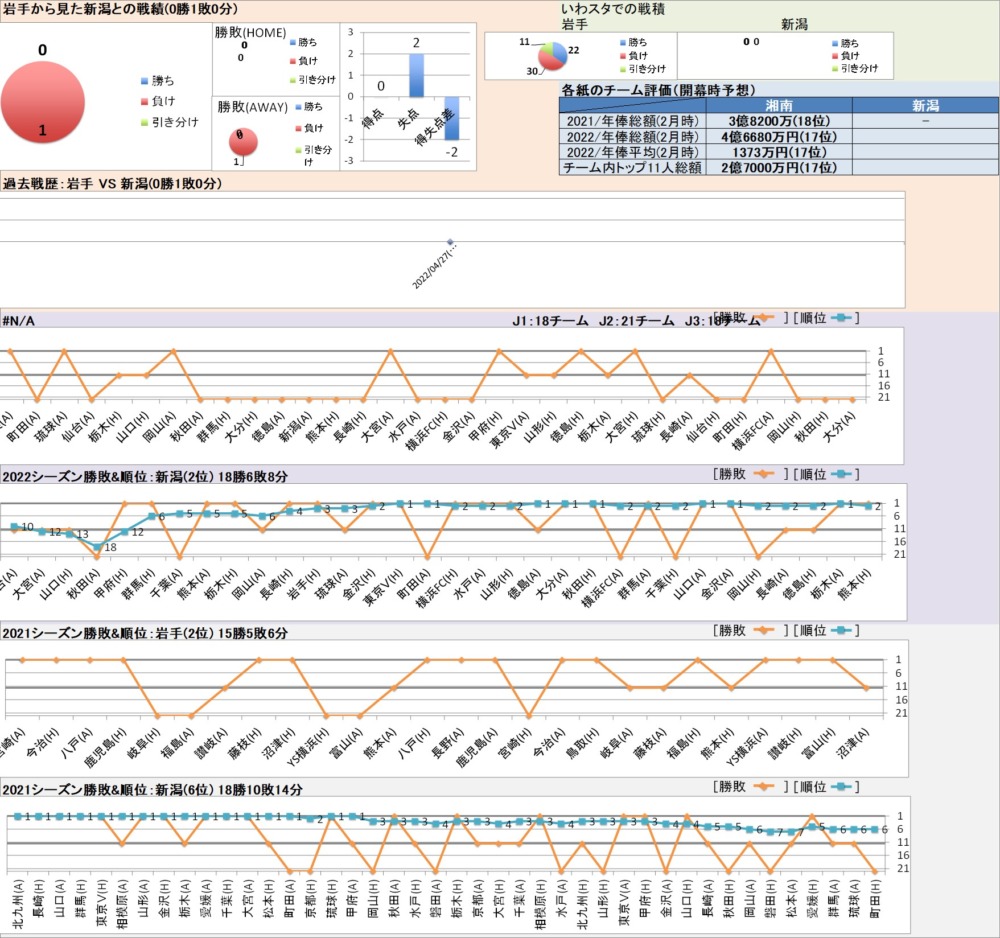Click the 2022/年俸平均(2月時) row label

click(633, 152)
